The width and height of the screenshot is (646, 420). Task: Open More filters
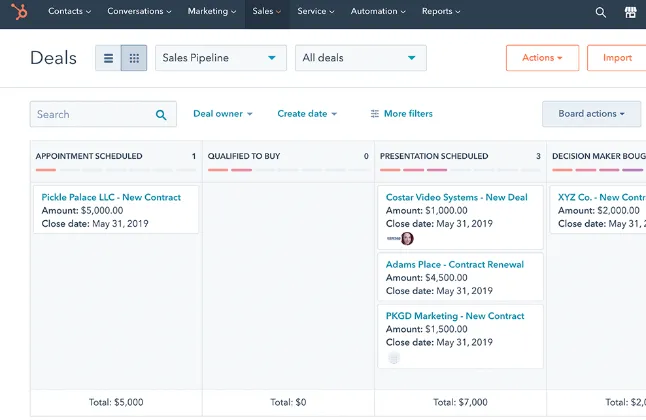[x=401, y=114]
